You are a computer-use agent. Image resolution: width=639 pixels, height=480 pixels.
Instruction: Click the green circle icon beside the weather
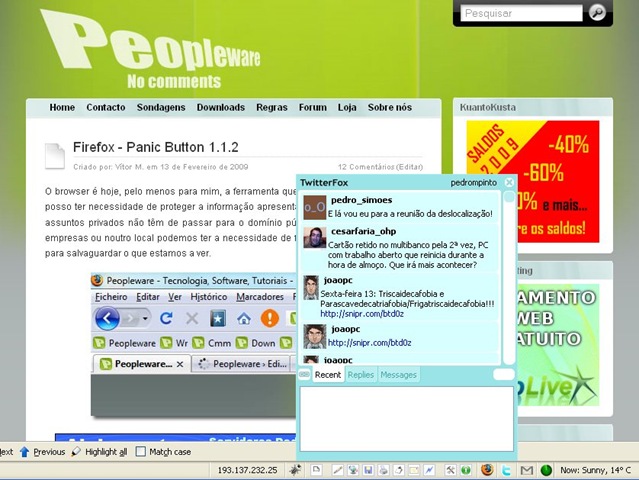pos(546,470)
